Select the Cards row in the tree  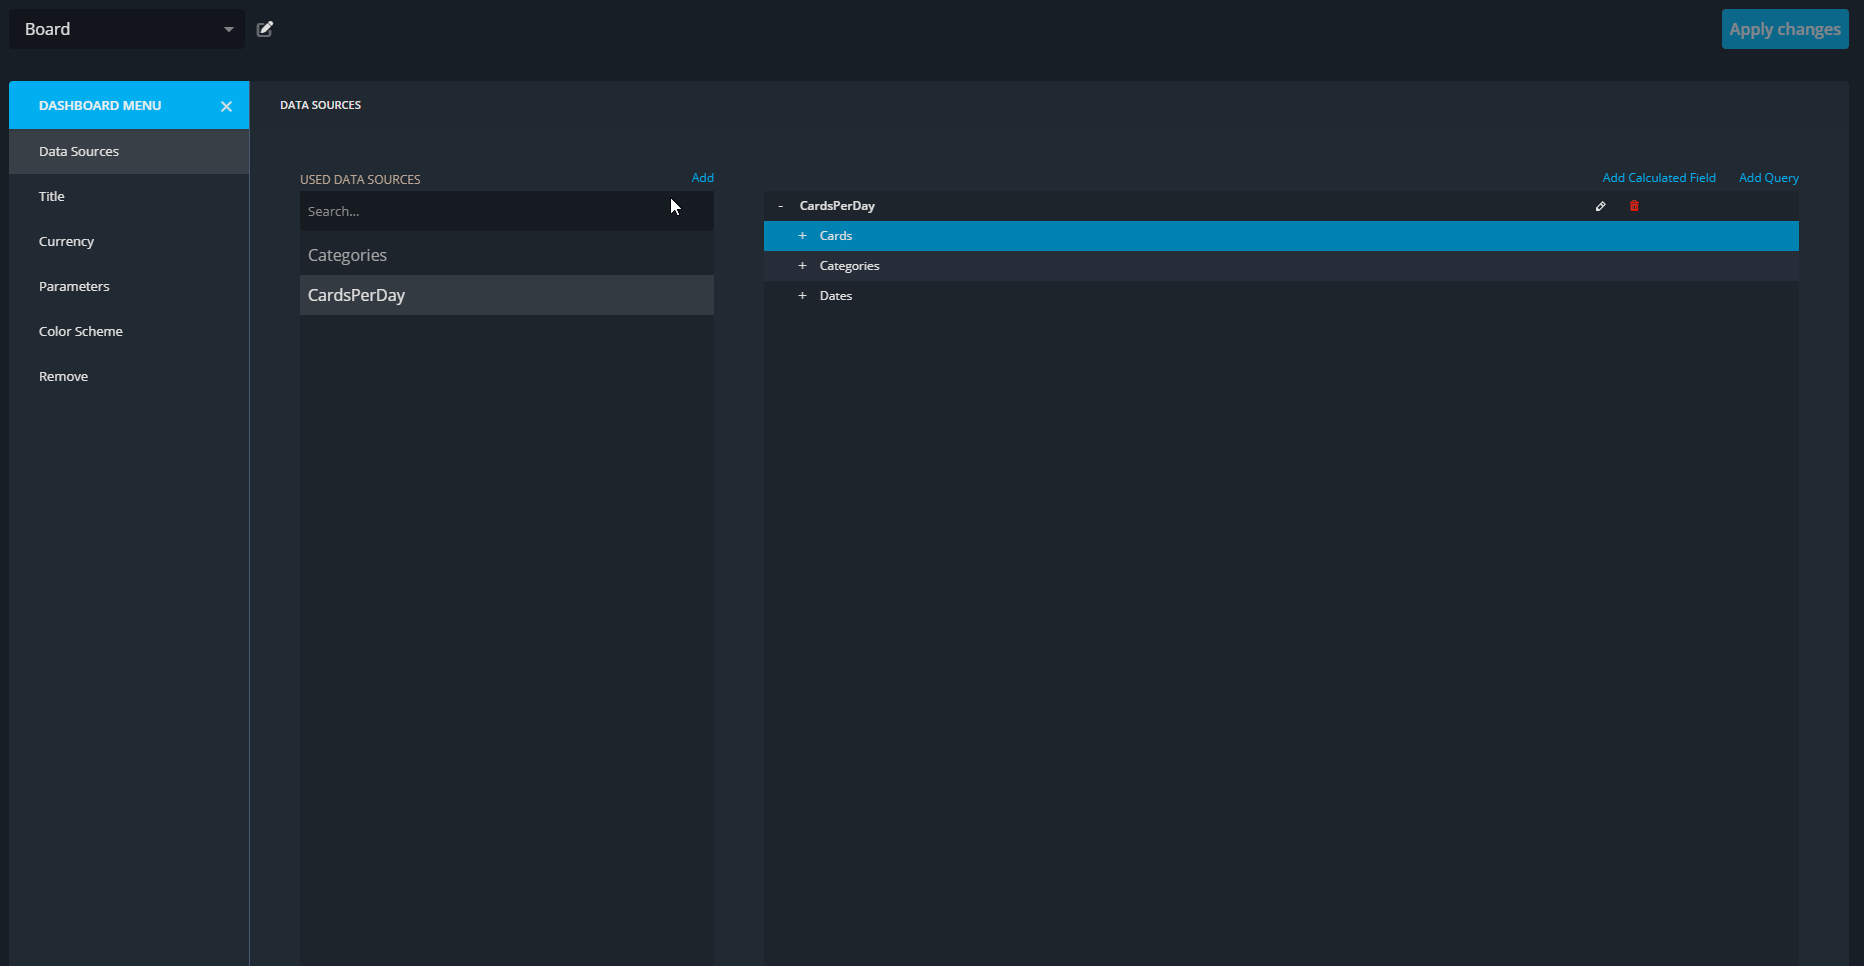[1281, 236]
